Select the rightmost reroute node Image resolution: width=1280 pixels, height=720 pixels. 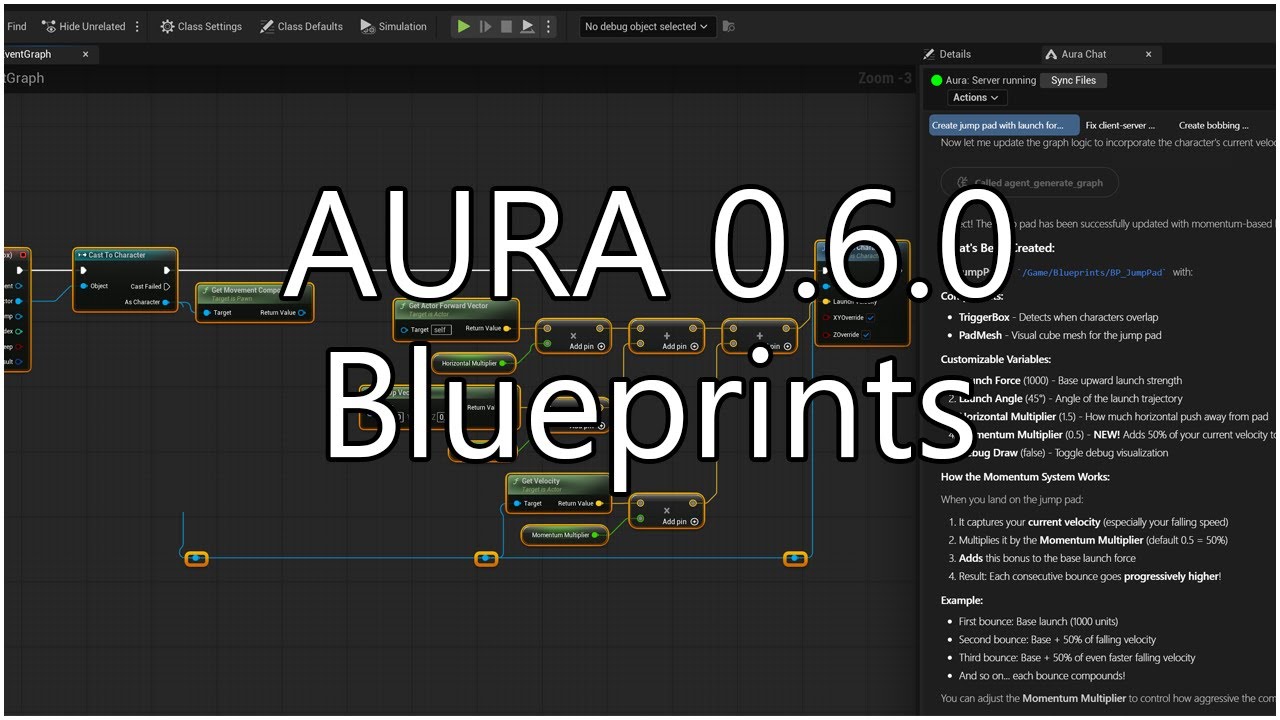click(795, 558)
